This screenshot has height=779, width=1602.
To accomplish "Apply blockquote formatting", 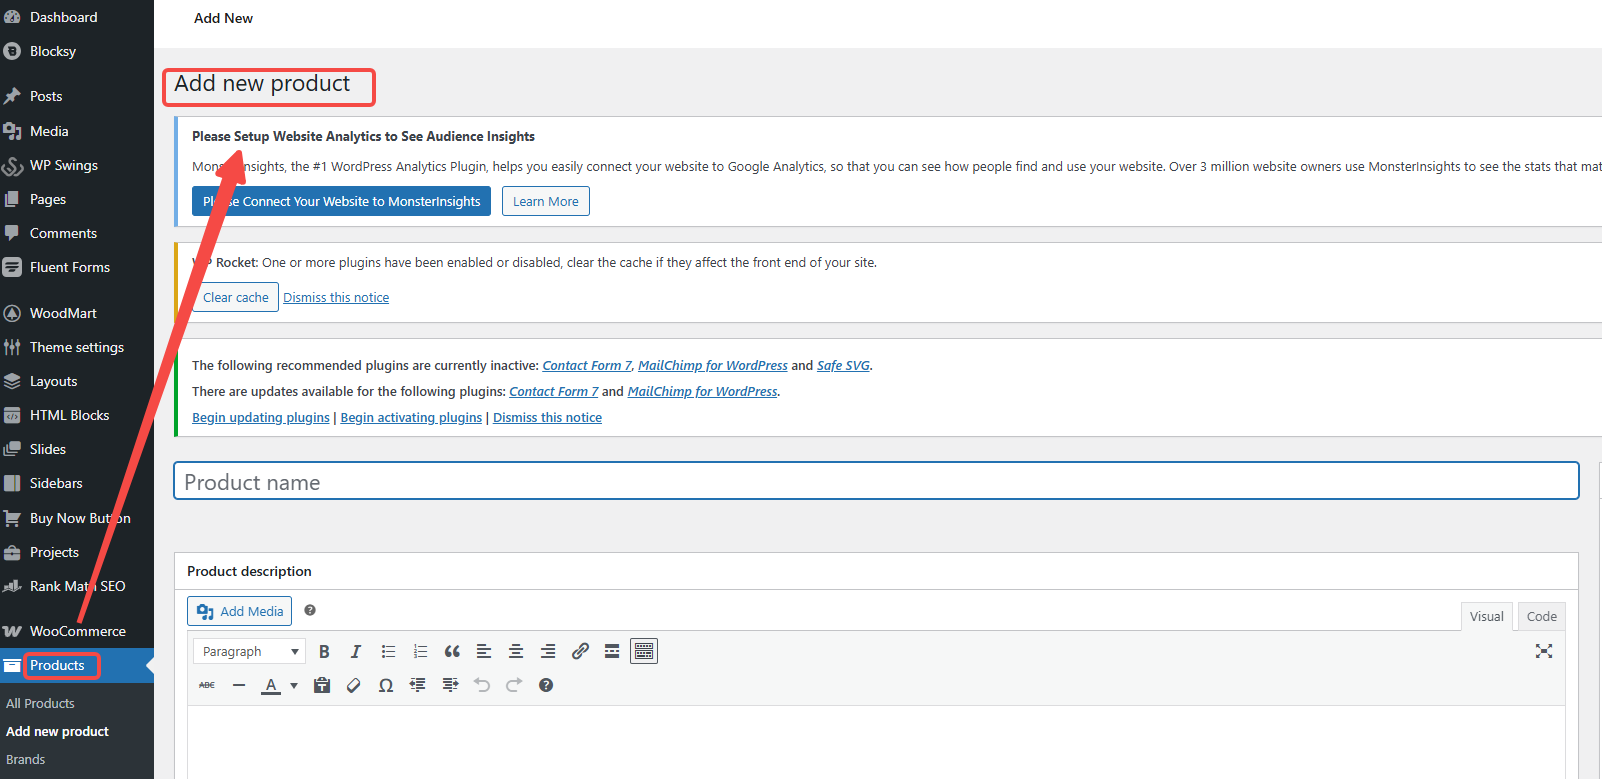I will pyautogui.click(x=452, y=651).
